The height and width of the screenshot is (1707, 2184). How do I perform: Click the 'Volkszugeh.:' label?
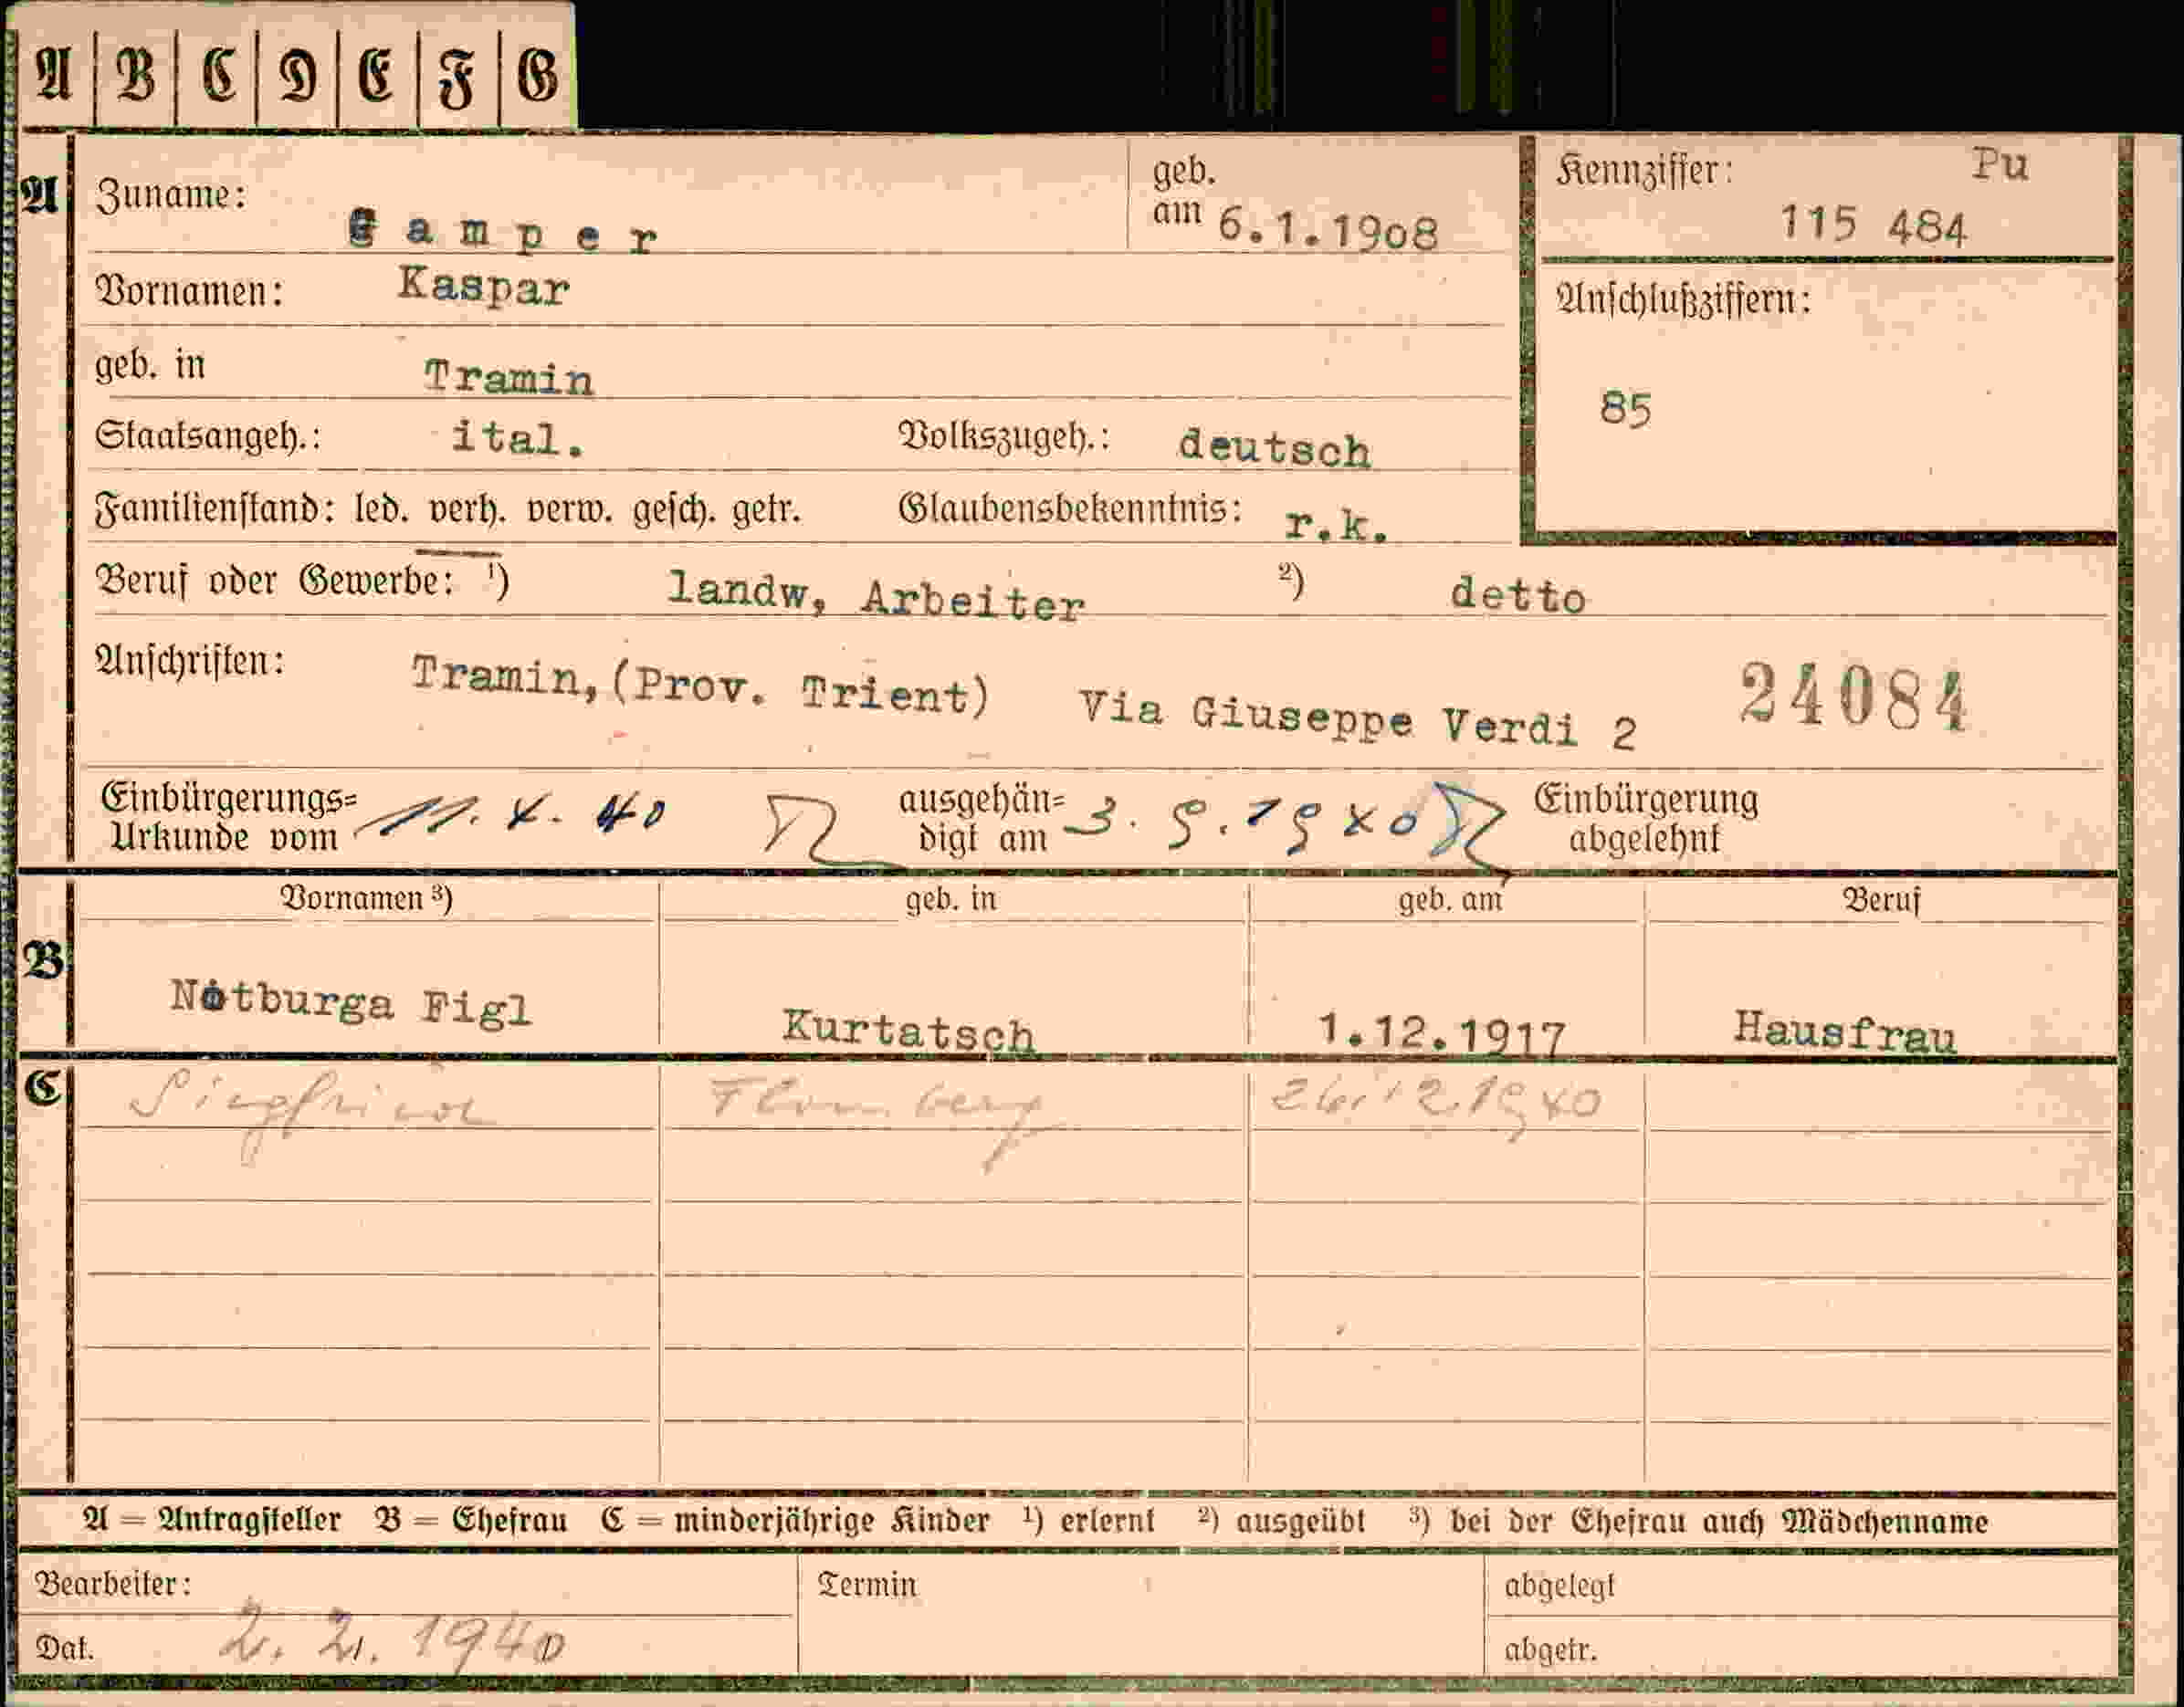click(x=1004, y=437)
